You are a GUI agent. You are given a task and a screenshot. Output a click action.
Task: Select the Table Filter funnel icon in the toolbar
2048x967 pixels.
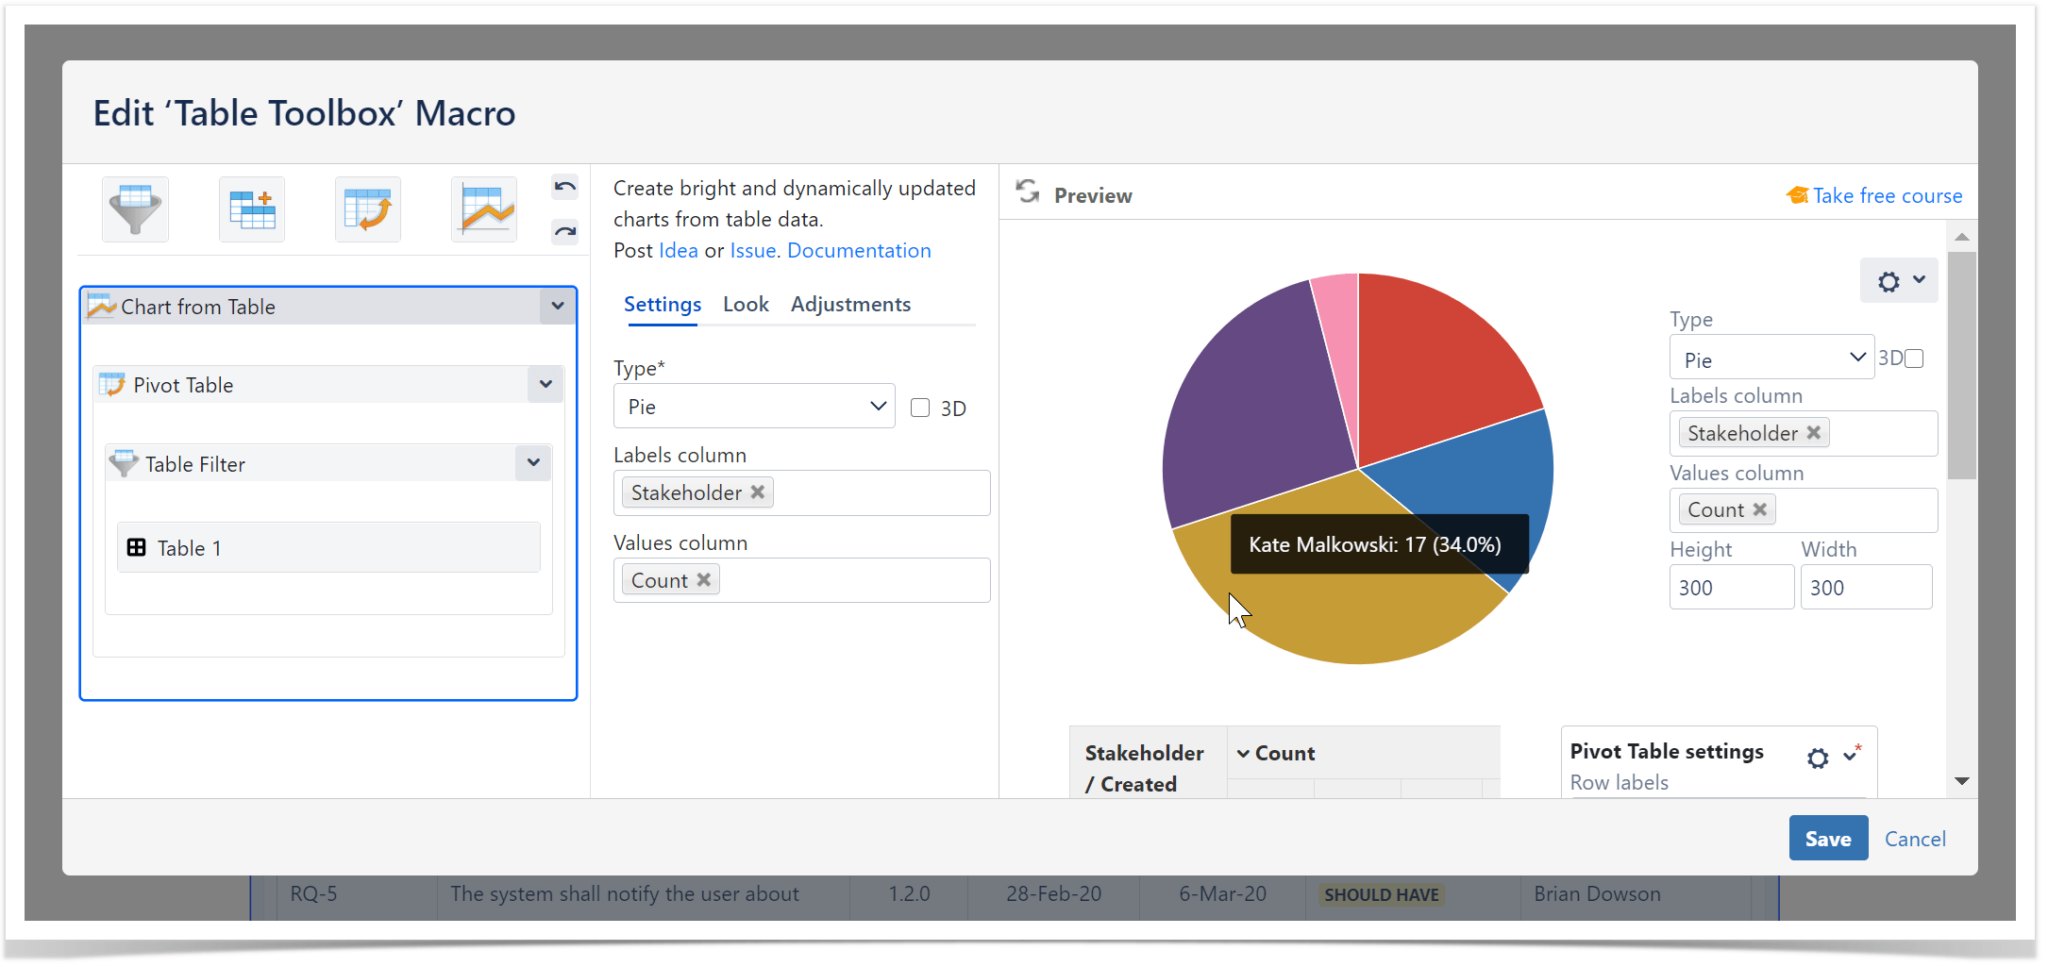click(x=135, y=209)
